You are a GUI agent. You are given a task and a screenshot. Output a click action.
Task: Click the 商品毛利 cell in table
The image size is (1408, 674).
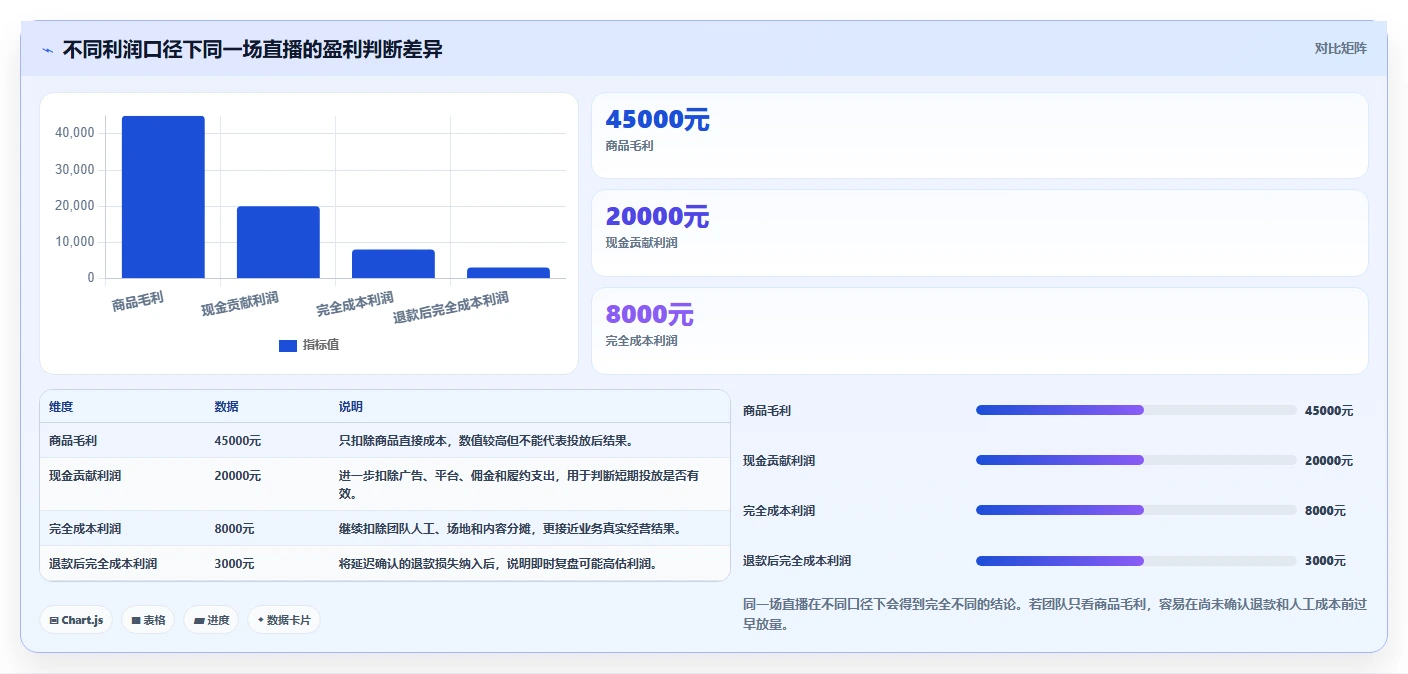tap(73, 440)
